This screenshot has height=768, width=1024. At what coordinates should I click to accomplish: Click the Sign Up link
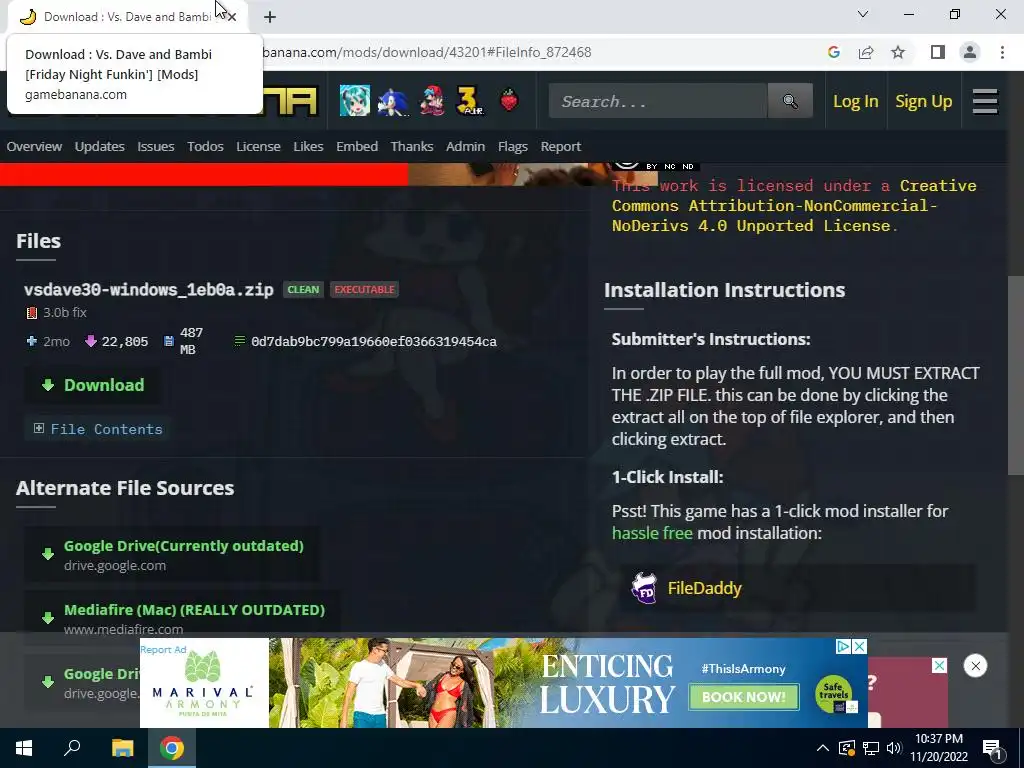[923, 101]
